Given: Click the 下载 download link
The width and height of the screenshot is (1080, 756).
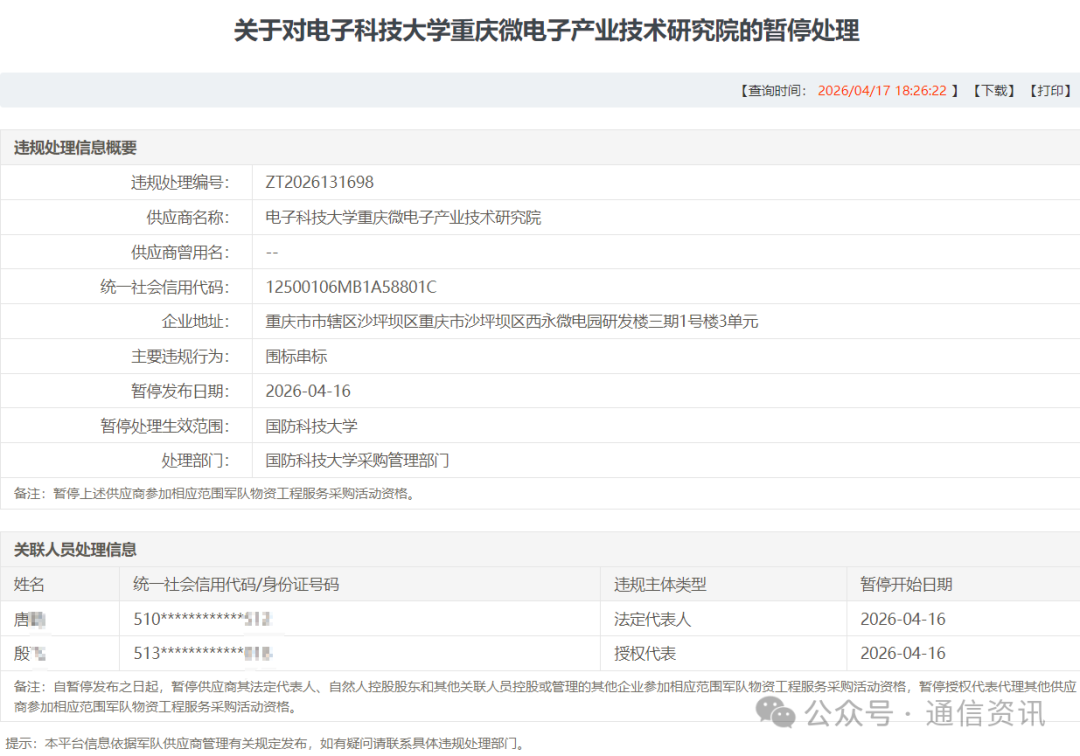Looking at the screenshot, I should pyautogui.click(x=993, y=90).
